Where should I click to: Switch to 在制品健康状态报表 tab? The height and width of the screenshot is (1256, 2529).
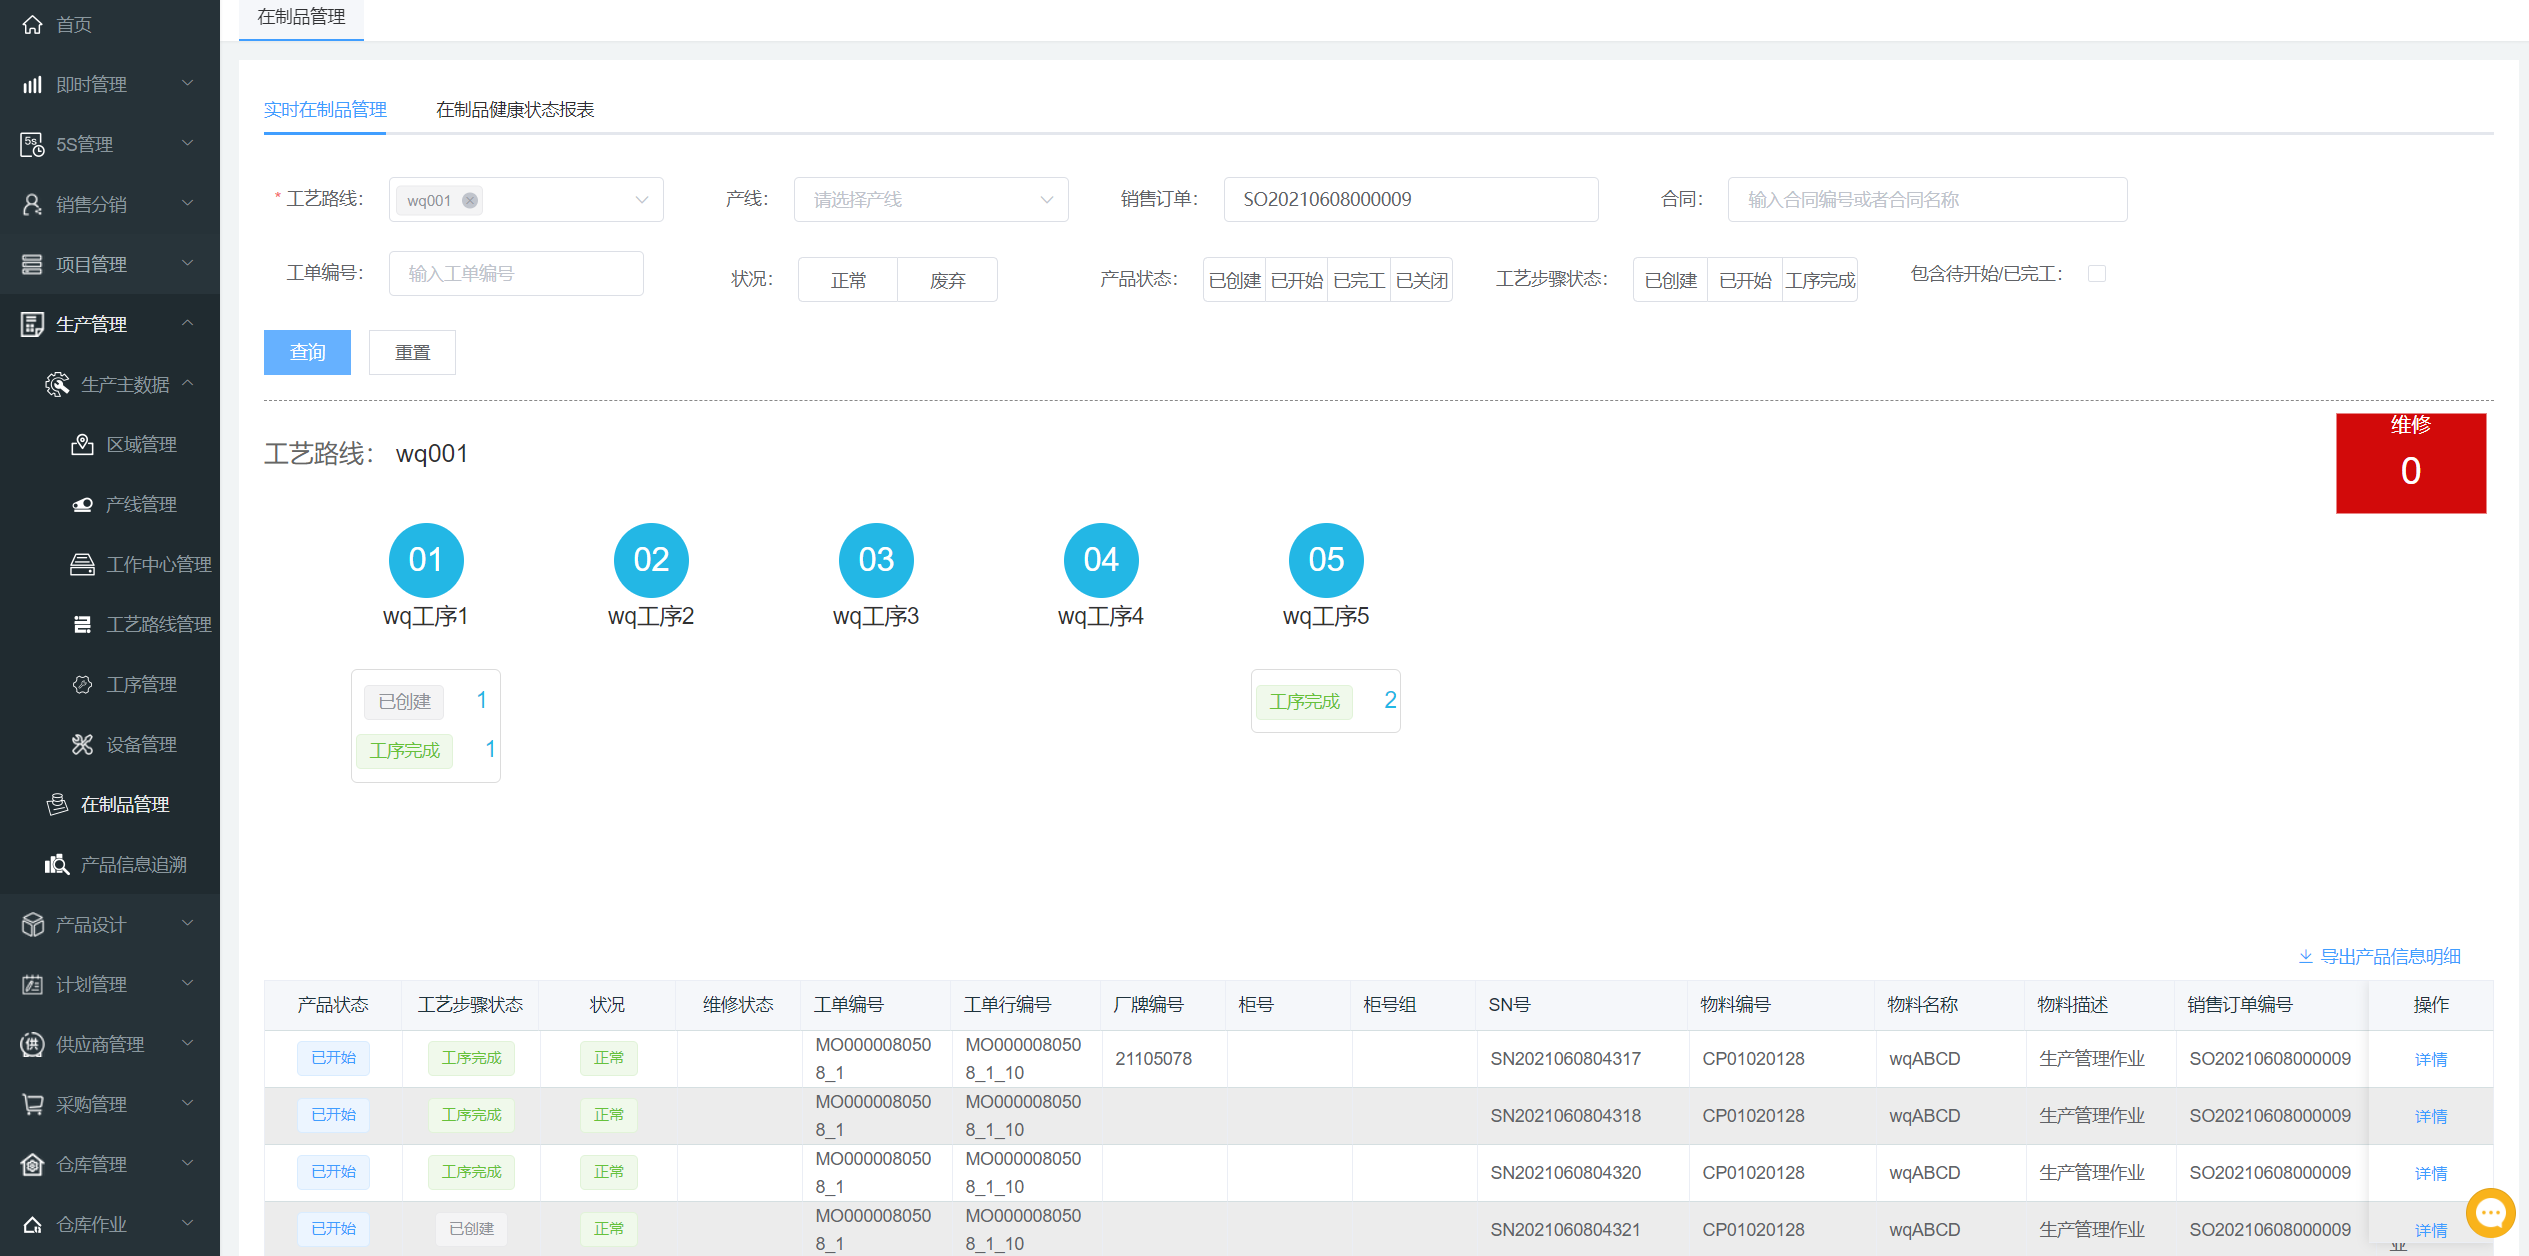pos(514,109)
